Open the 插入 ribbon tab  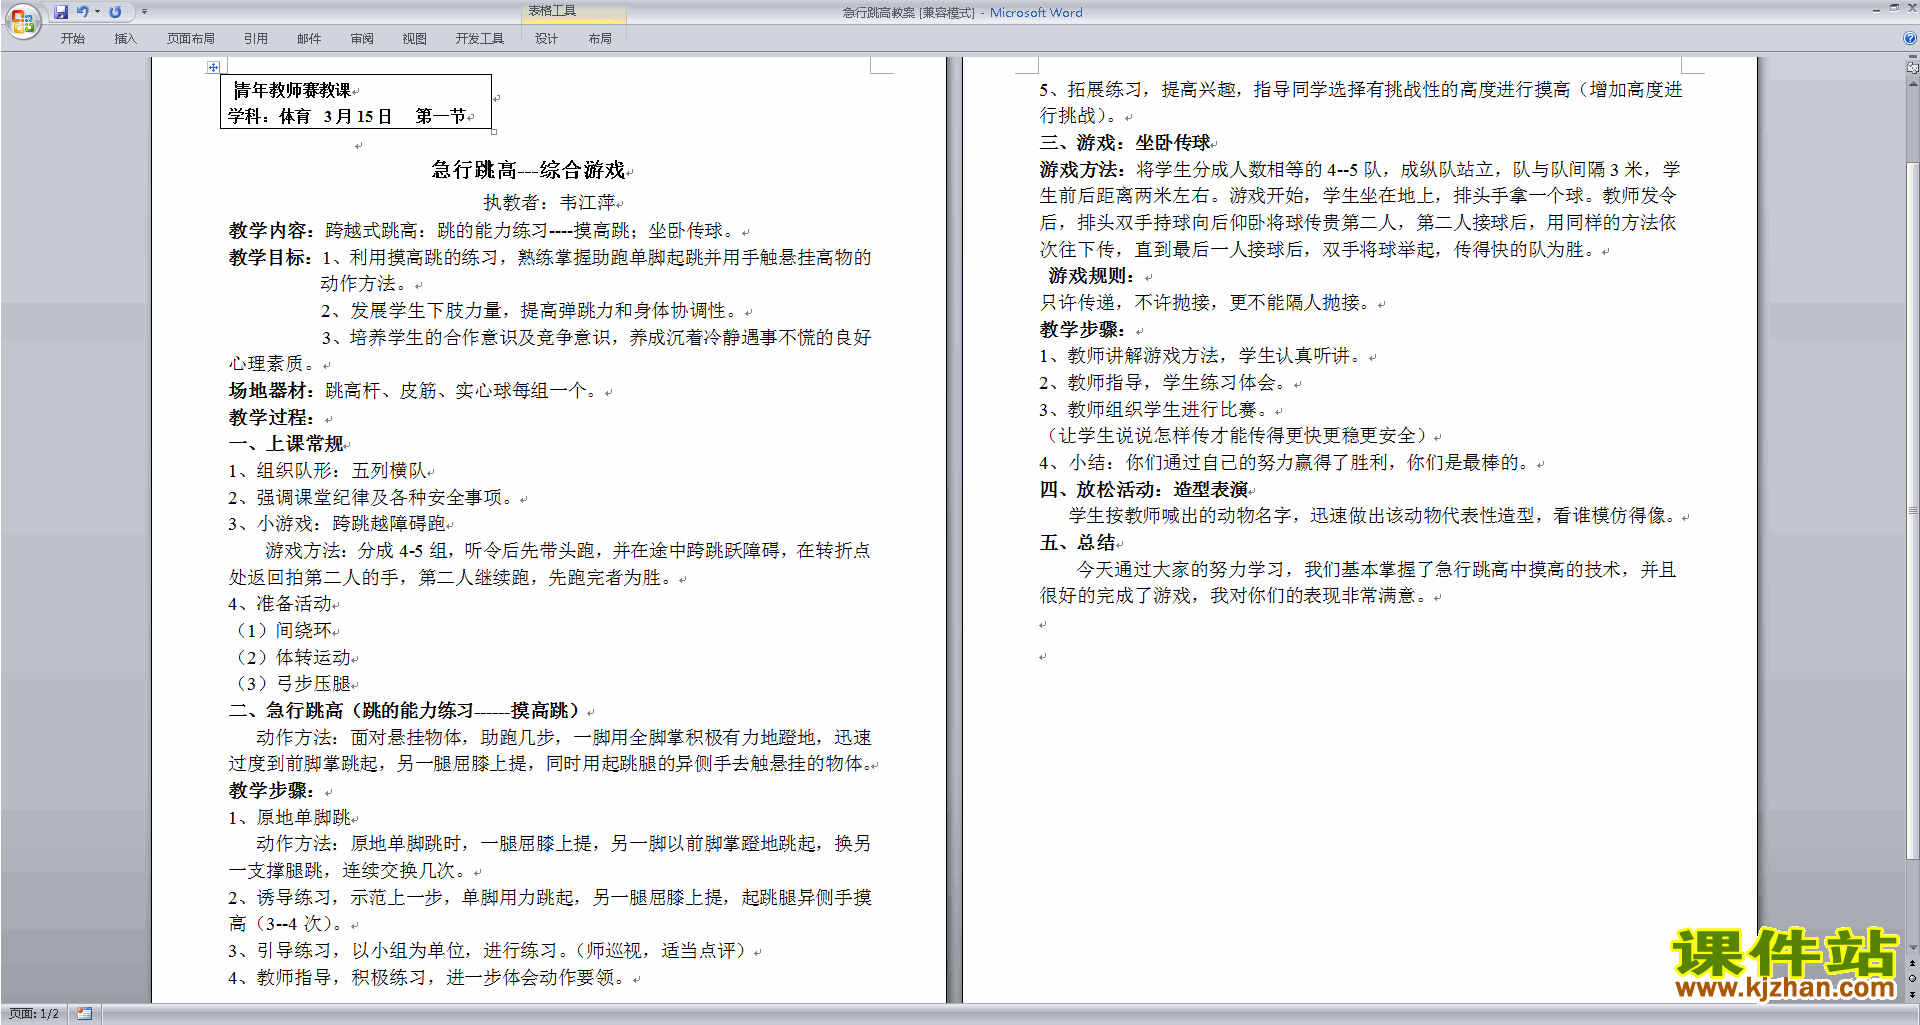[x=125, y=39]
